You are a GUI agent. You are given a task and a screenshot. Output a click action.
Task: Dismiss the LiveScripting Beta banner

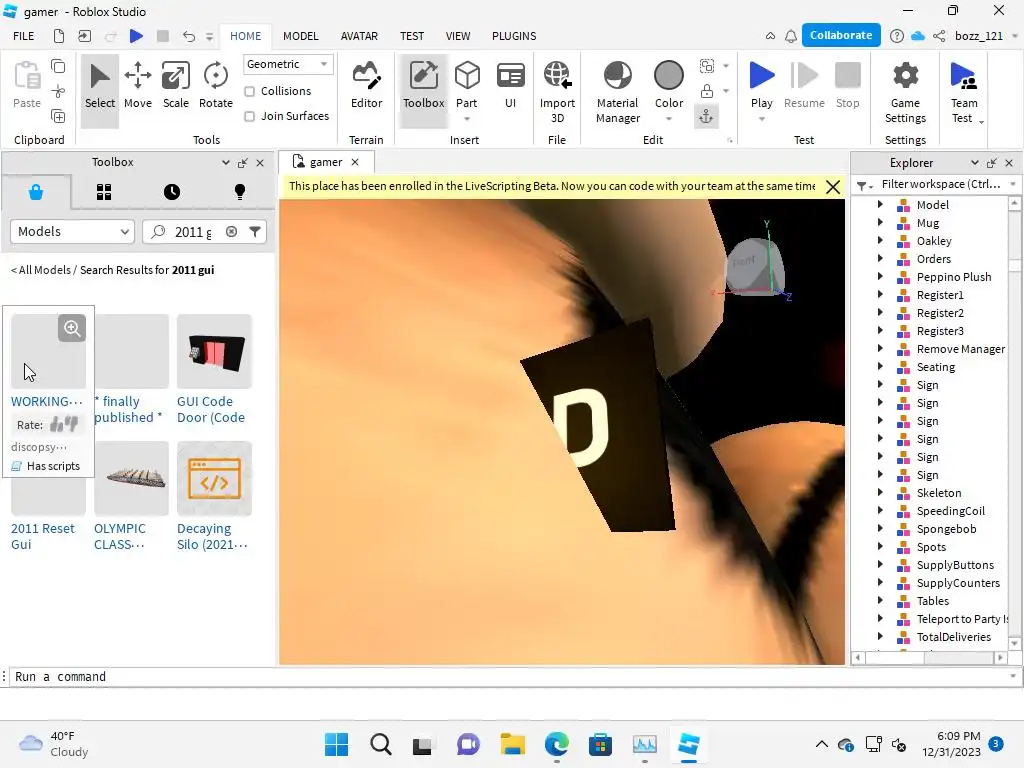(833, 187)
